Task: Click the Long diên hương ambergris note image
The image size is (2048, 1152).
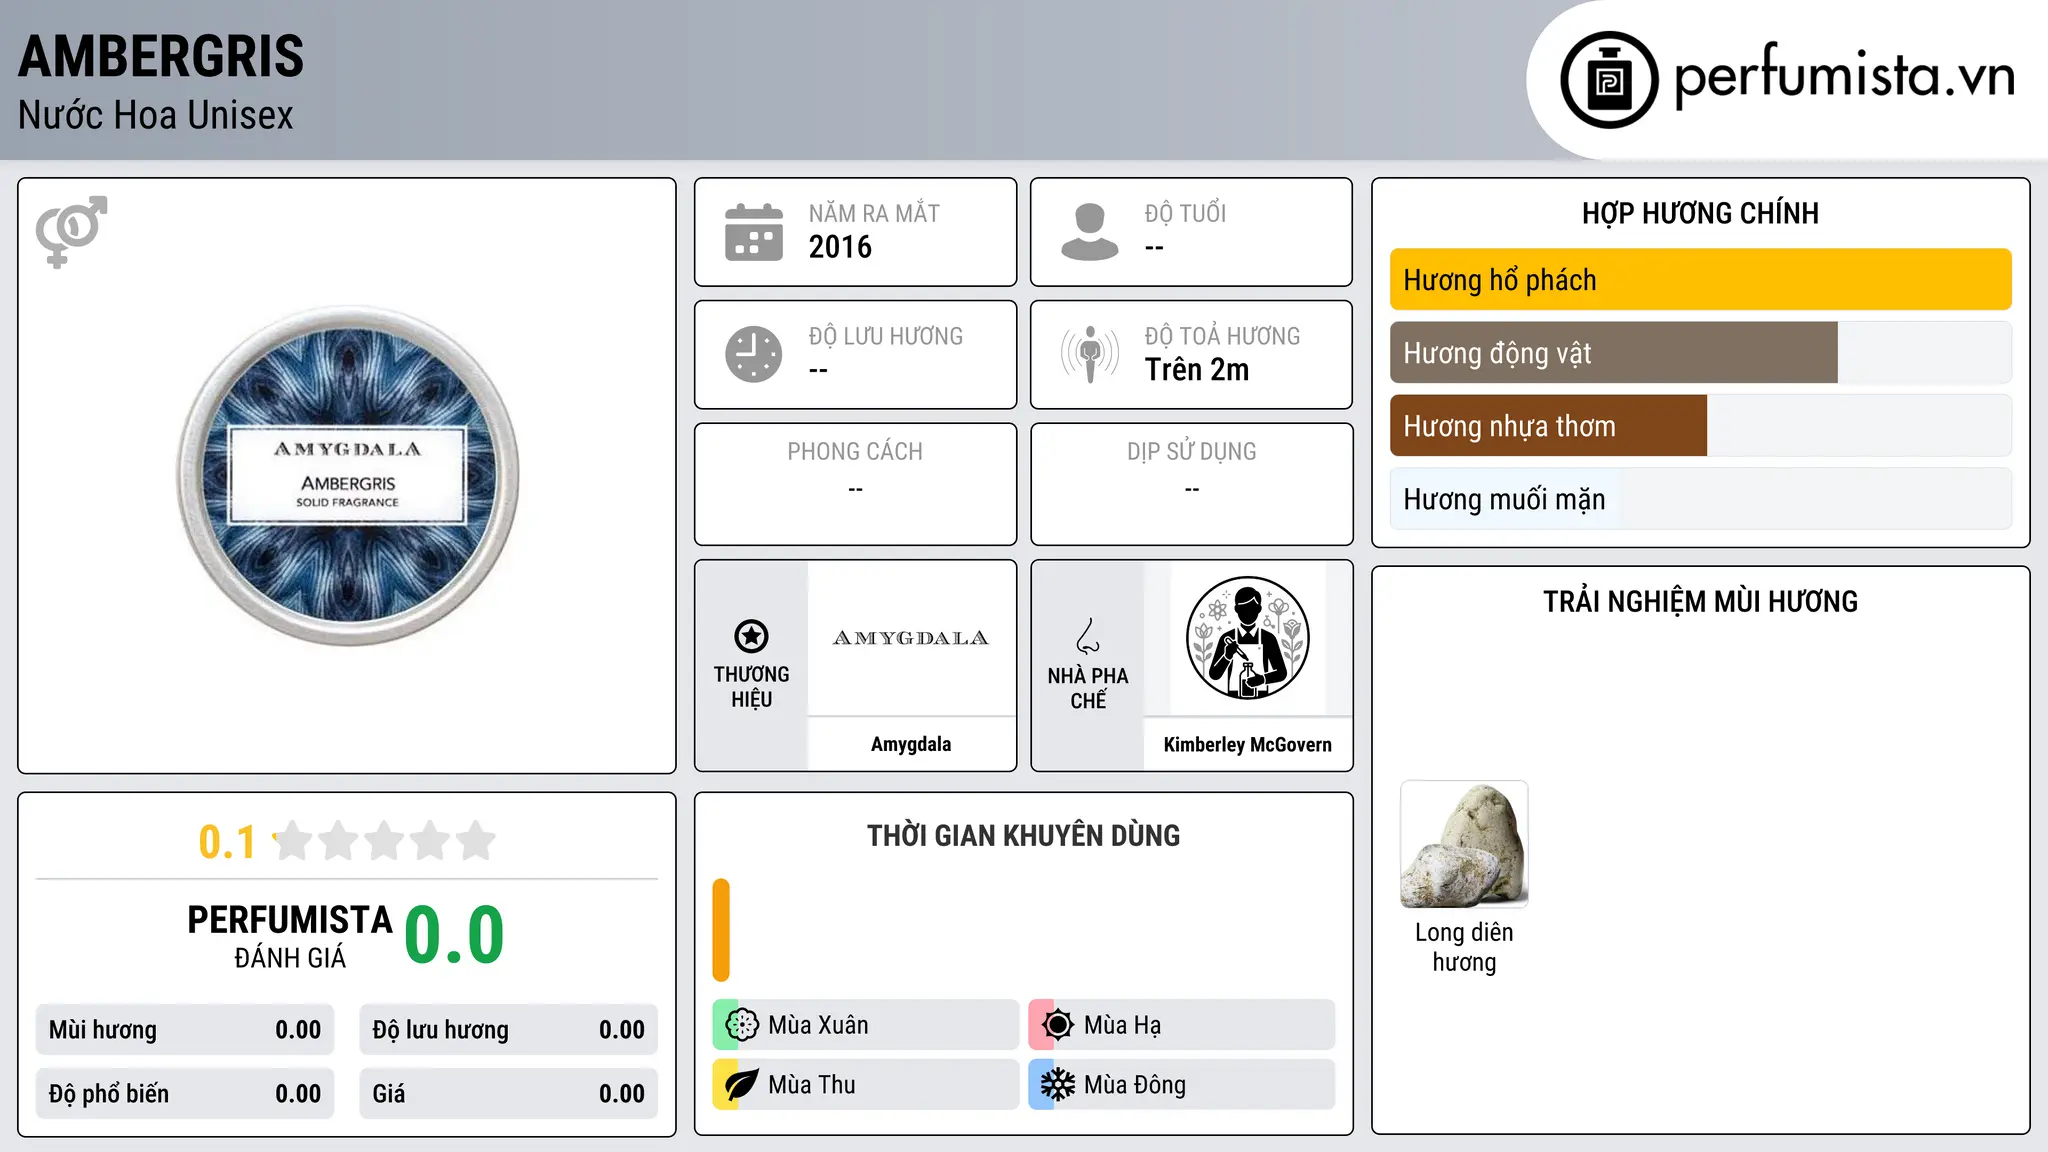Action: 1464,844
